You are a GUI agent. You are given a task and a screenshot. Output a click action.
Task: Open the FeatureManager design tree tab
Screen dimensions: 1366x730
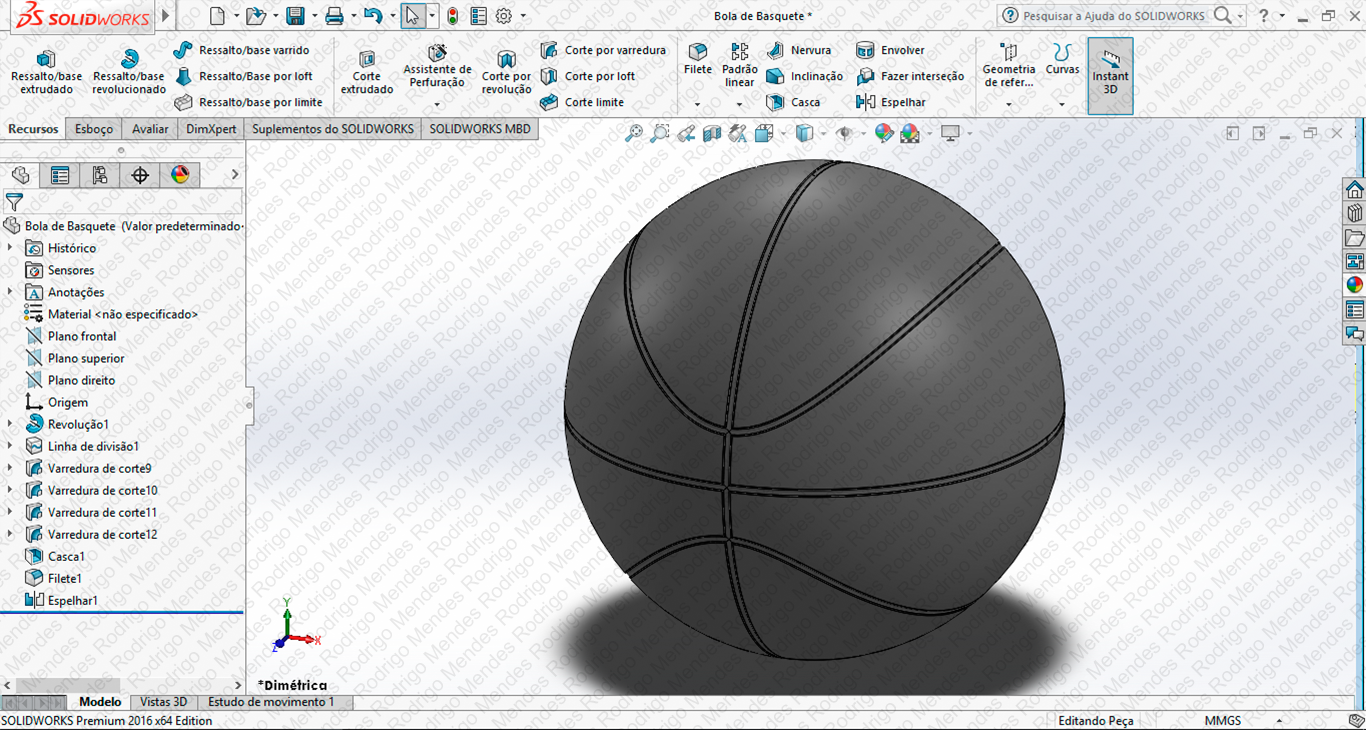[20, 175]
